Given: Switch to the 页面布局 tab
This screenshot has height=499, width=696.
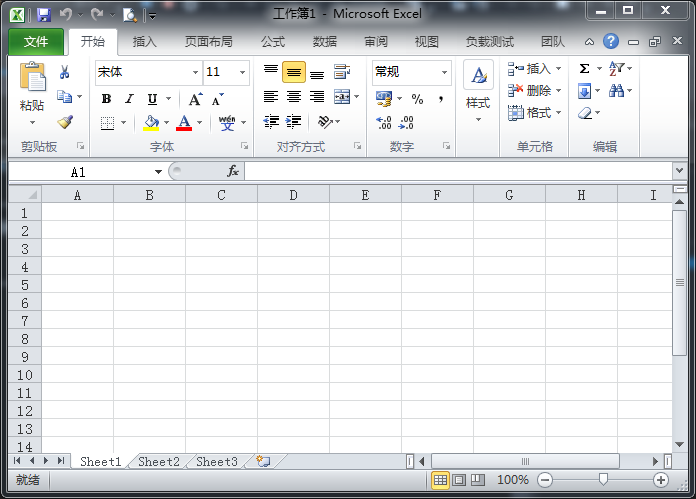Looking at the screenshot, I should coord(209,42).
